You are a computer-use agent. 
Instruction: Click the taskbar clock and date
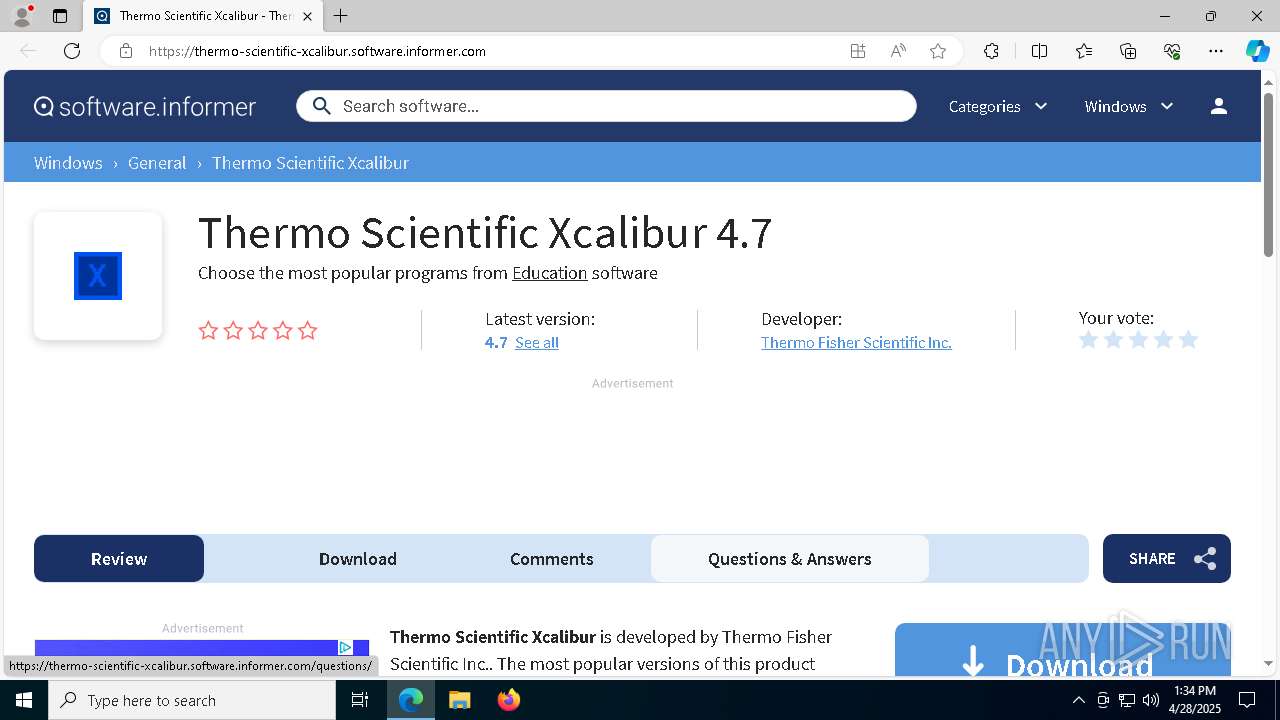tap(1196, 700)
